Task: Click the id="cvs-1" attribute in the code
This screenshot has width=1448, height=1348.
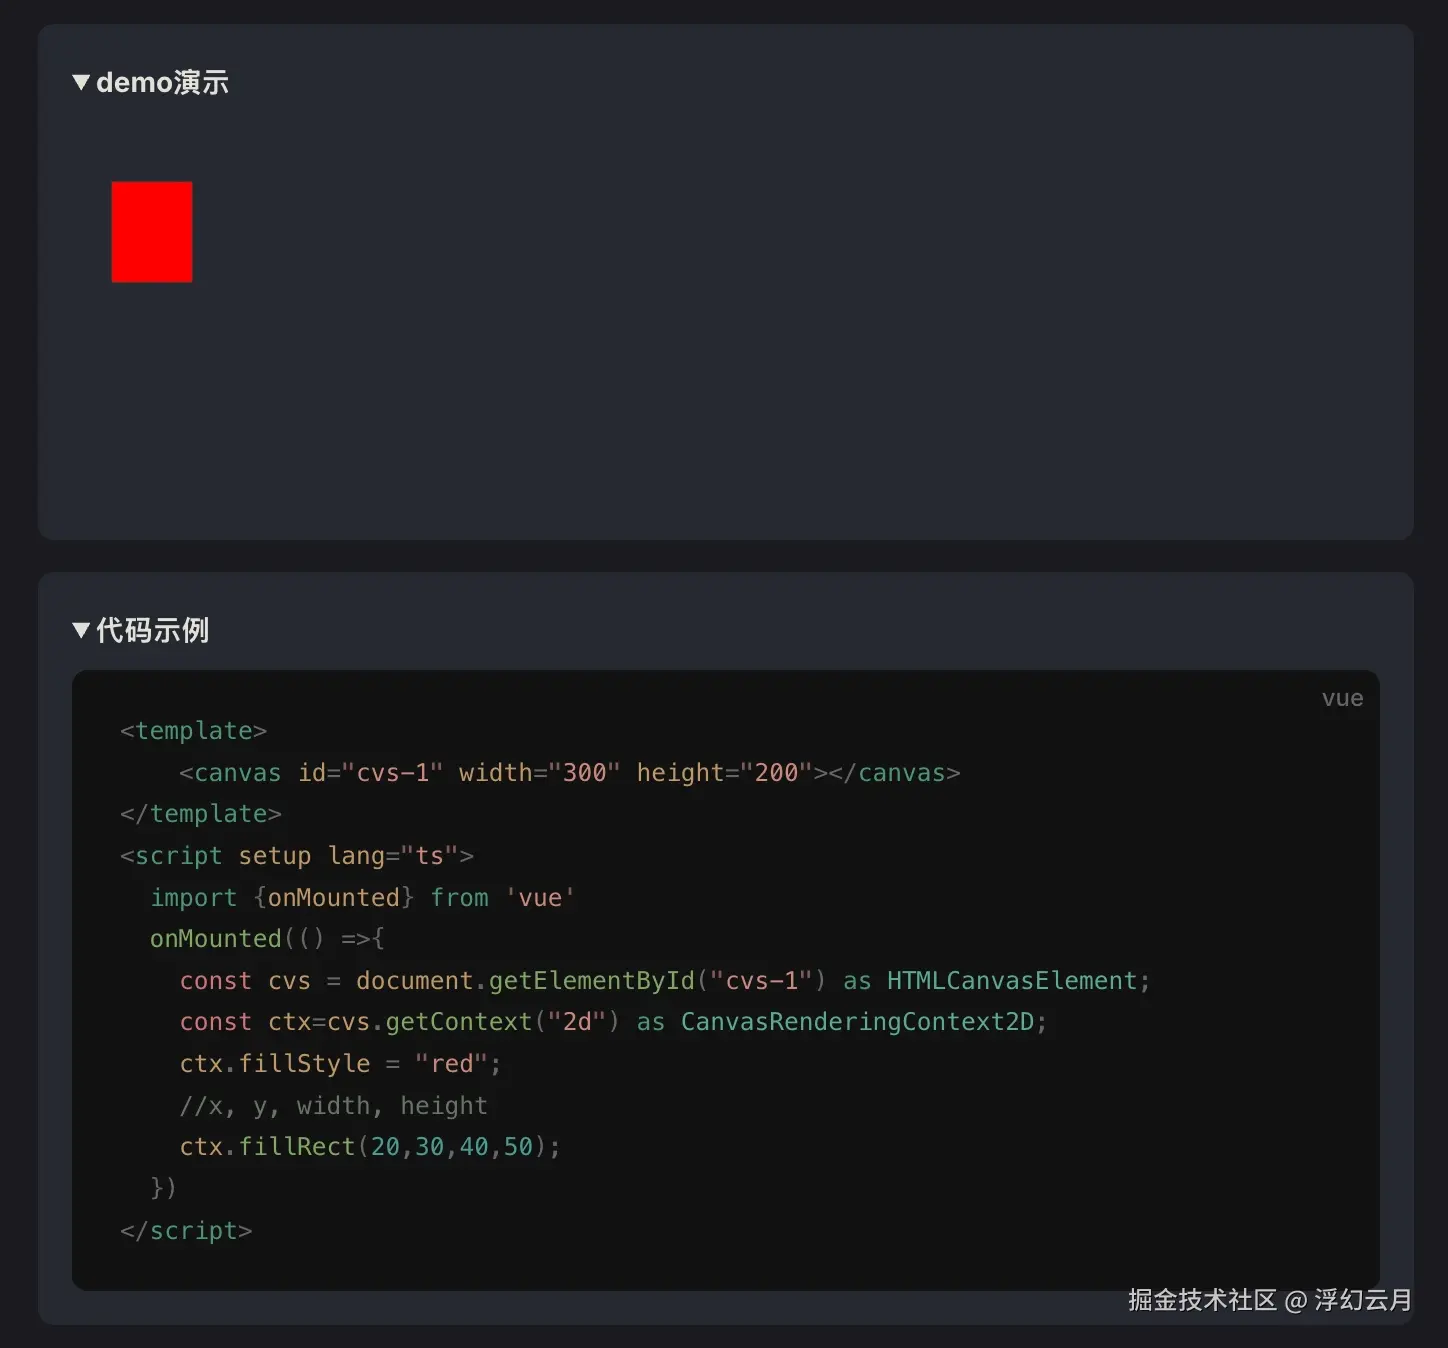Action: pos(370,773)
